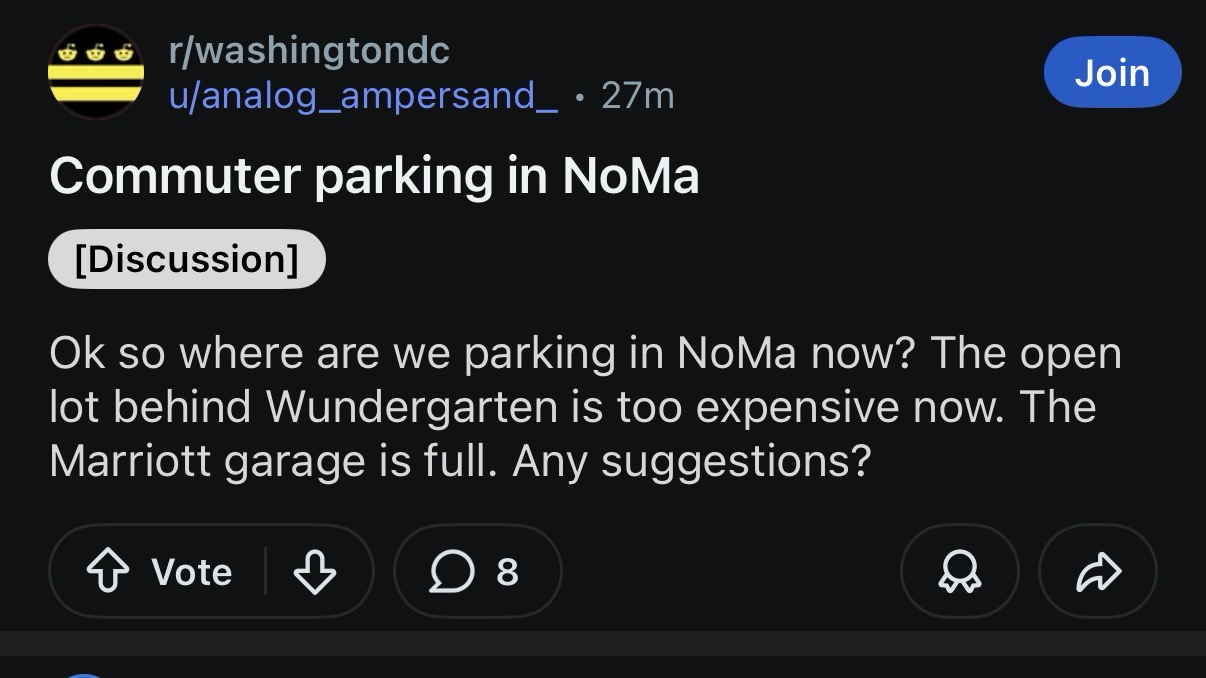Viewport: 1206px width, 678px height.
Task: Click the "Marriott garage is full" text
Action: pyautogui.click(x=270, y=461)
